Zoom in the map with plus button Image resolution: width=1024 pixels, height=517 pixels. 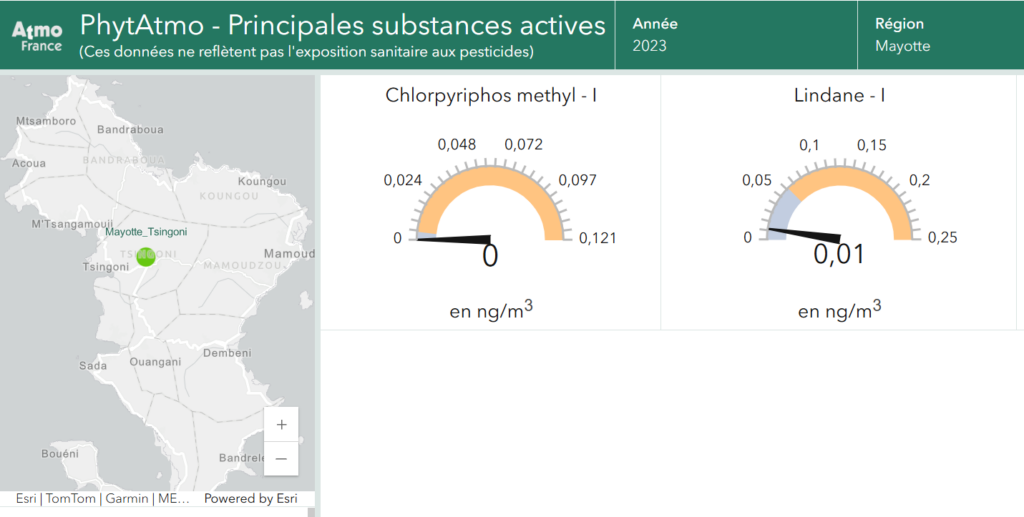pyautogui.click(x=281, y=424)
